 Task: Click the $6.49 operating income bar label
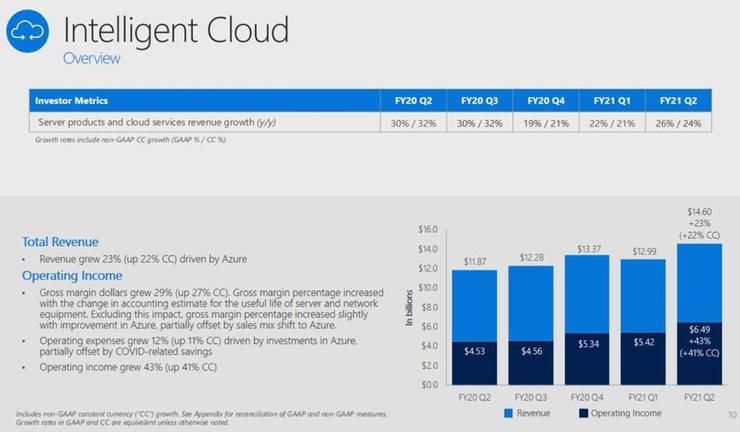click(x=700, y=327)
